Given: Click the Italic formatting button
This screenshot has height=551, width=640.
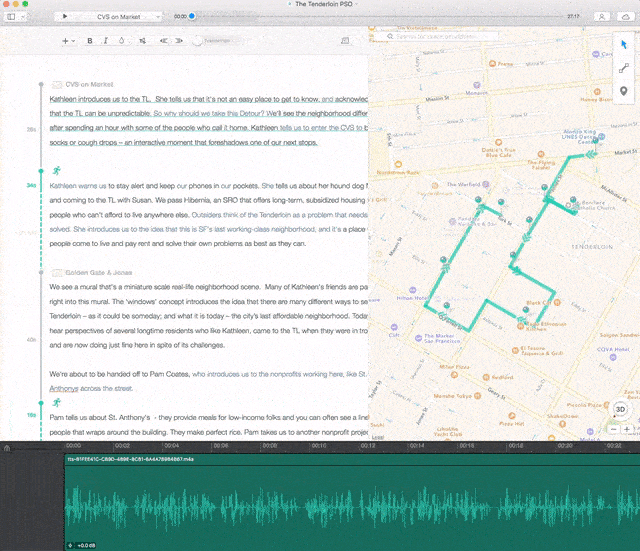Looking at the screenshot, I should (x=105, y=41).
